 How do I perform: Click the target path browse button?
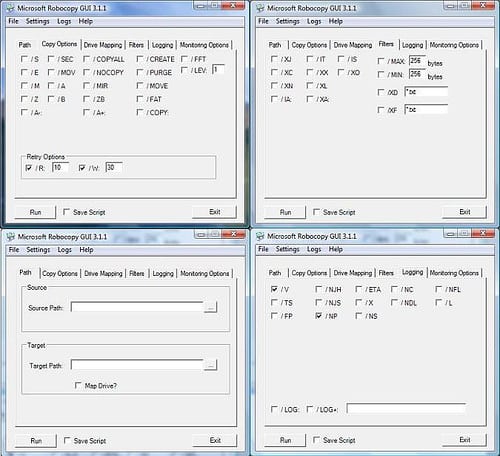[210, 365]
